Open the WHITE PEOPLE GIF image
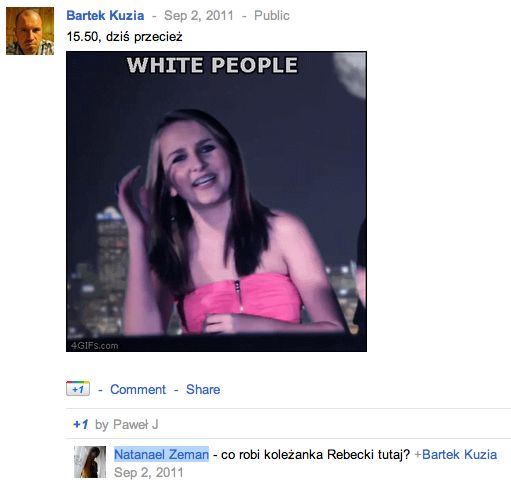Image resolution: width=511 pixels, height=488 pixels. coord(216,201)
